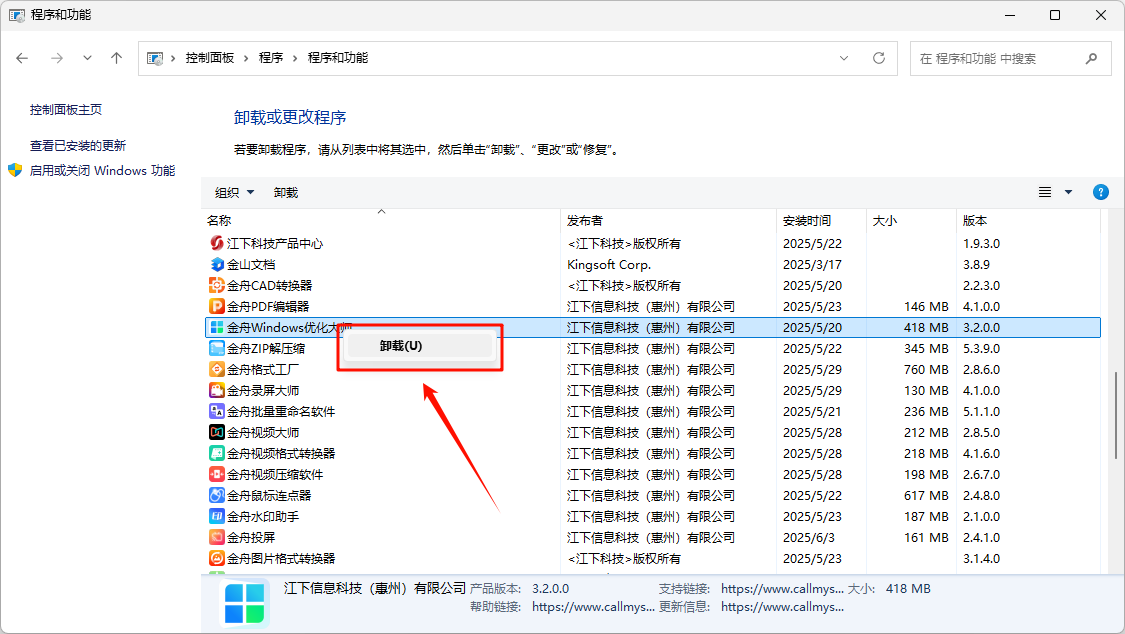The width and height of the screenshot is (1125, 634).
Task: Expand the chevron after 程序 breadcrumb
Action: click(295, 58)
